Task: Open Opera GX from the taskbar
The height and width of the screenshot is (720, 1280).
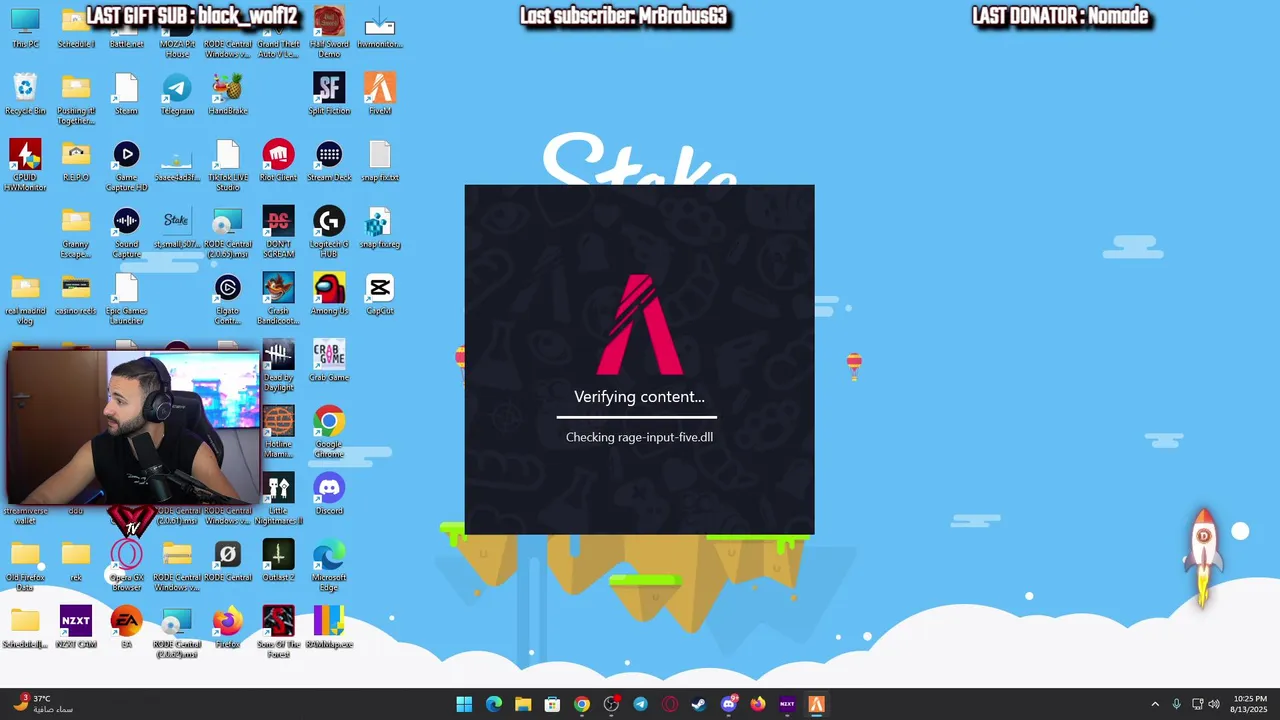Action: pyautogui.click(x=670, y=704)
